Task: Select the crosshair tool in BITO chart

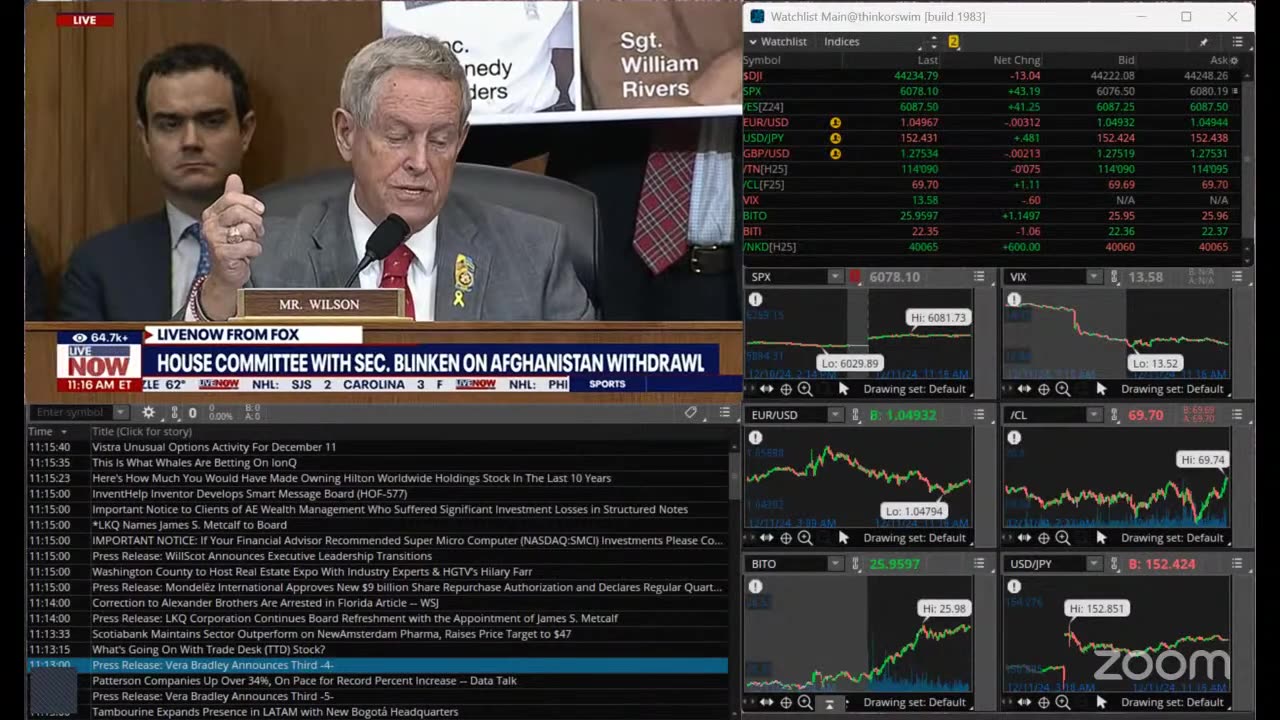Action: tap(786, 702)
